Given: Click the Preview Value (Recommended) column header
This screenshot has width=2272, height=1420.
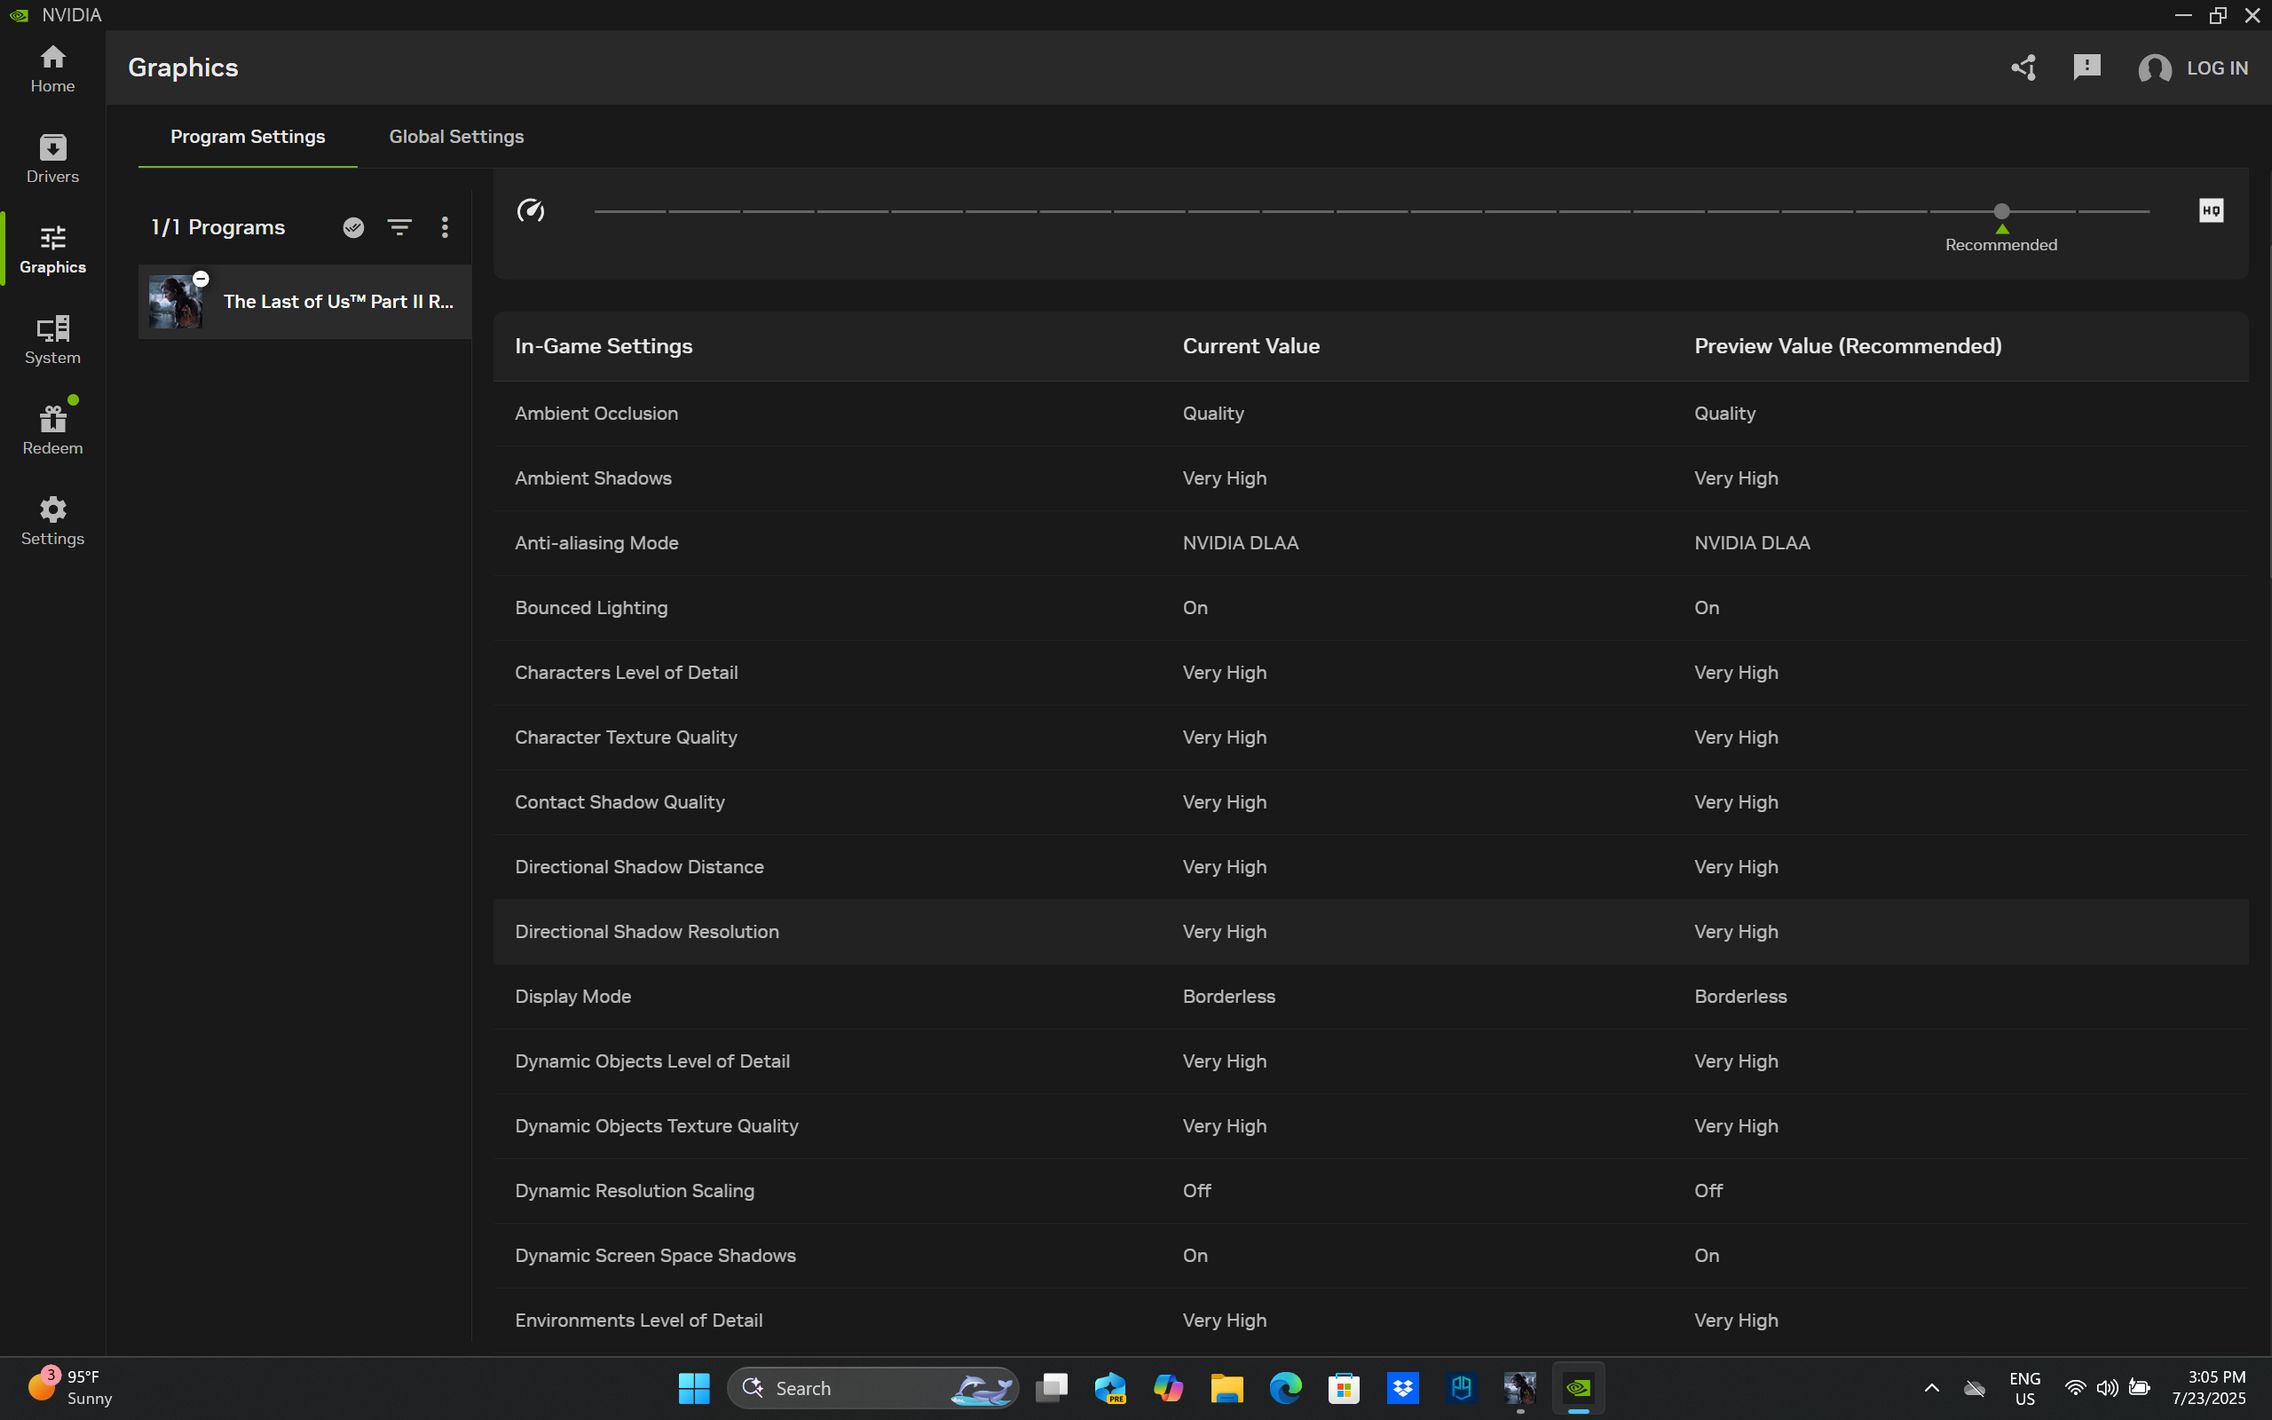Looking at the screenshot, I should (1847, 346).
